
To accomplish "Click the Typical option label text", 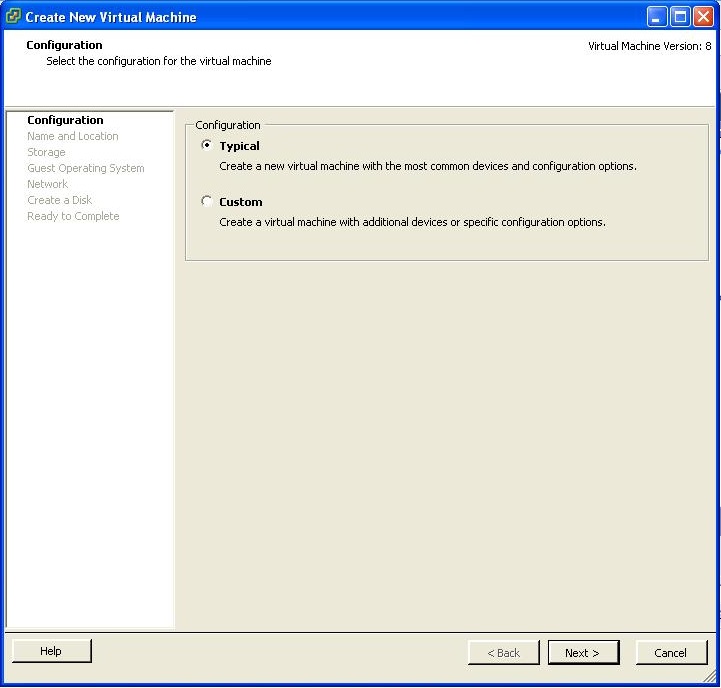I will pos(239,146).
